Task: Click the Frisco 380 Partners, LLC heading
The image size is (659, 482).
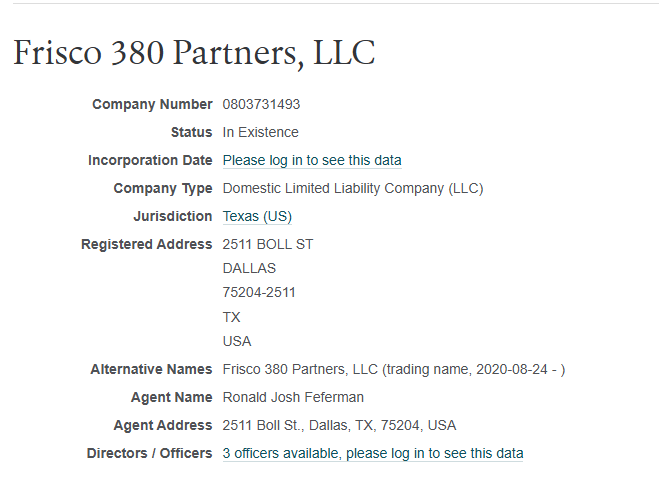Action: [x=194, y=53]
